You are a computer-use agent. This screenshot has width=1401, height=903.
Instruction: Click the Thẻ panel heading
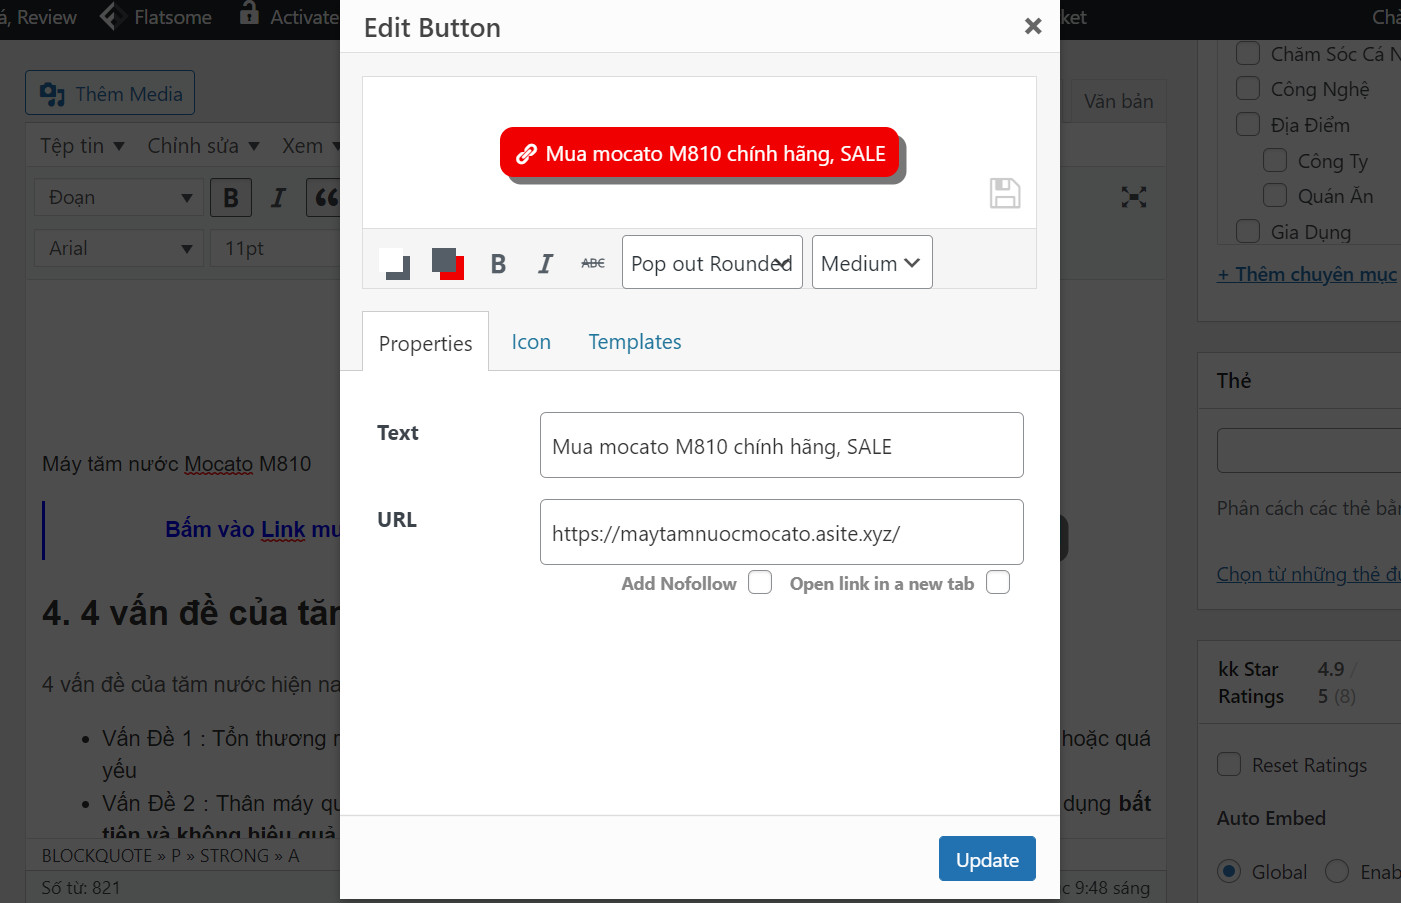(1234, 380)
